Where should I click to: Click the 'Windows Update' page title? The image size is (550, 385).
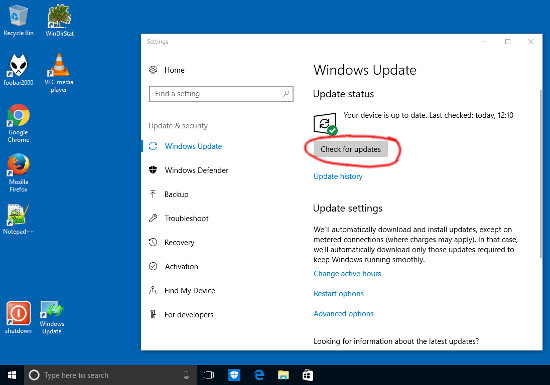365,70
